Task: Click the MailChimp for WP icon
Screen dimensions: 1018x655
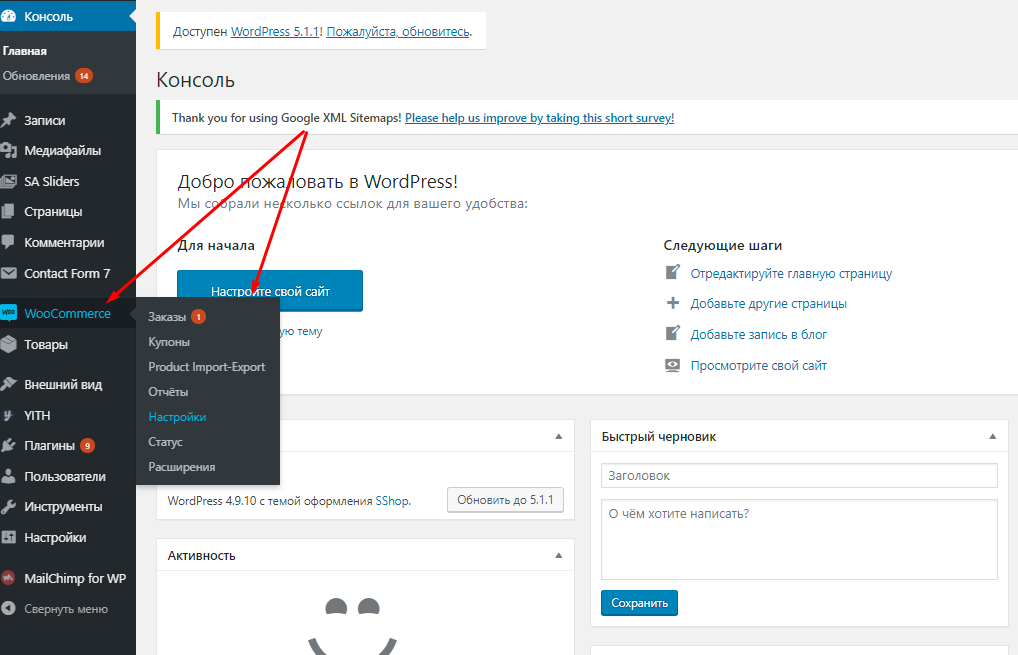Action: click(8, 578)
